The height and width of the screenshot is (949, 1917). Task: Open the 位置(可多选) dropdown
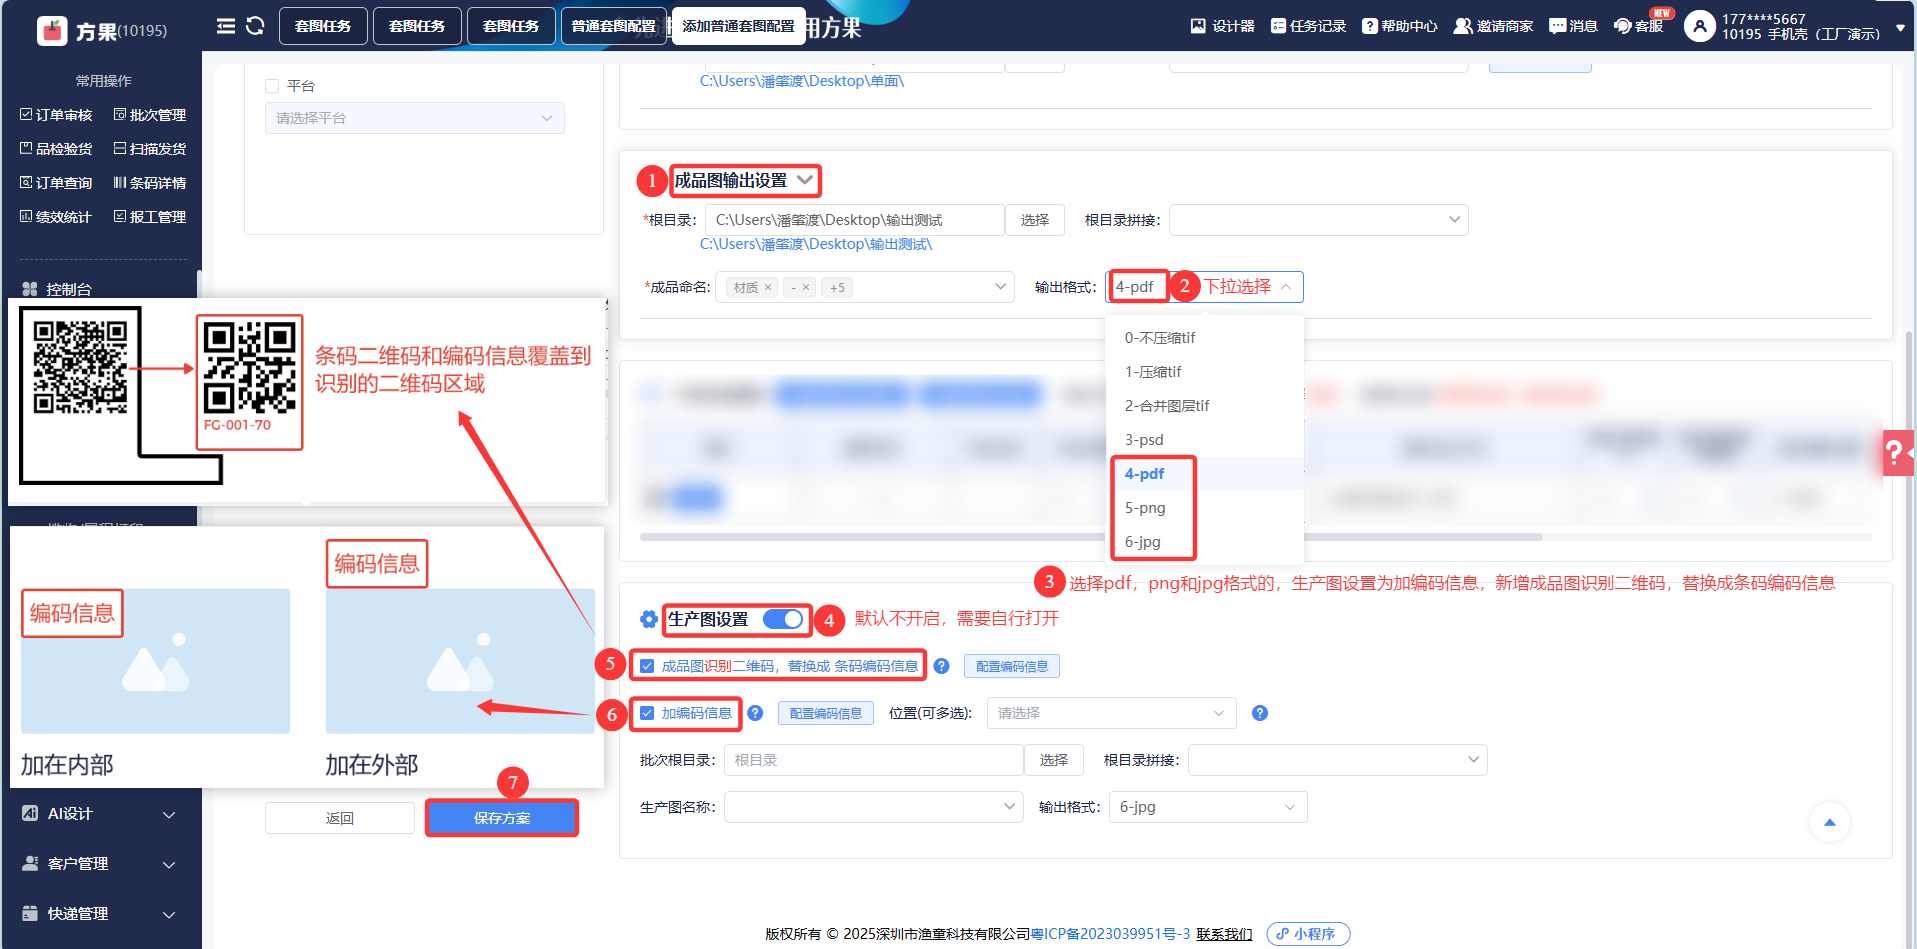[1111, 713]
